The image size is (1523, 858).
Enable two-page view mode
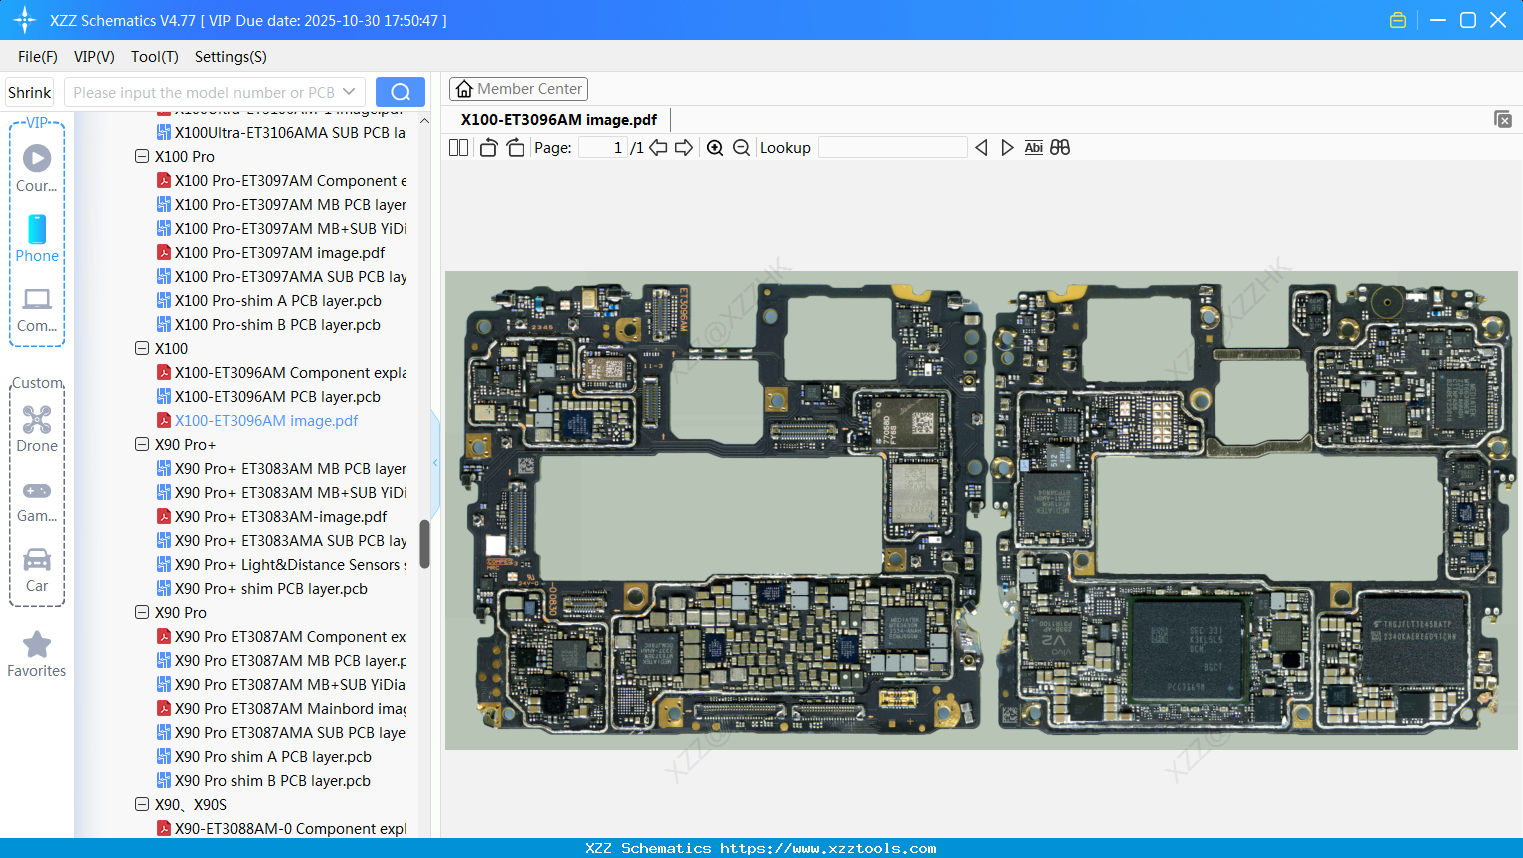[x=457, y=147]
